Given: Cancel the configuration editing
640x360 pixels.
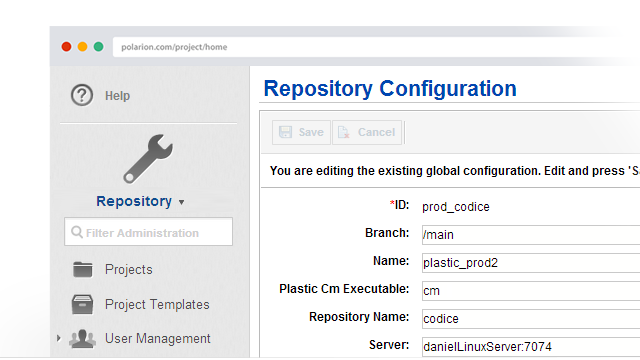Looking at the screenshot, I should (x=367, y=132).
